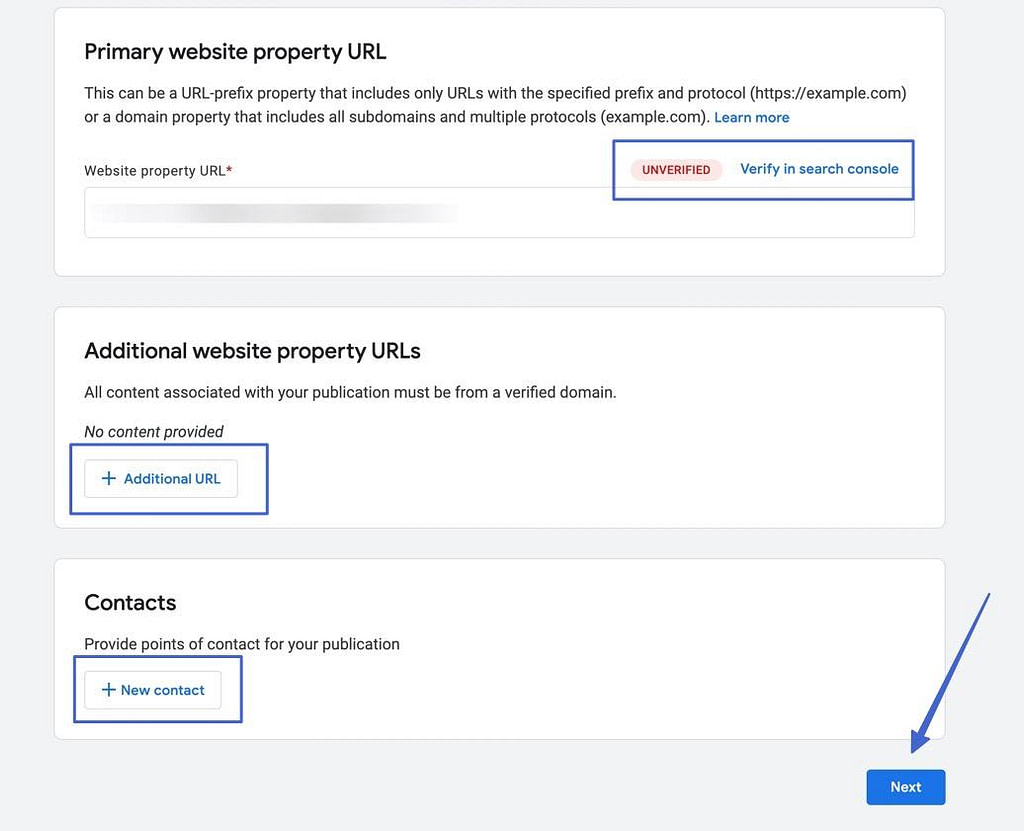Create a New contact for the publication
Screen dimensions: 1024x831
click(x=152, y=690)
